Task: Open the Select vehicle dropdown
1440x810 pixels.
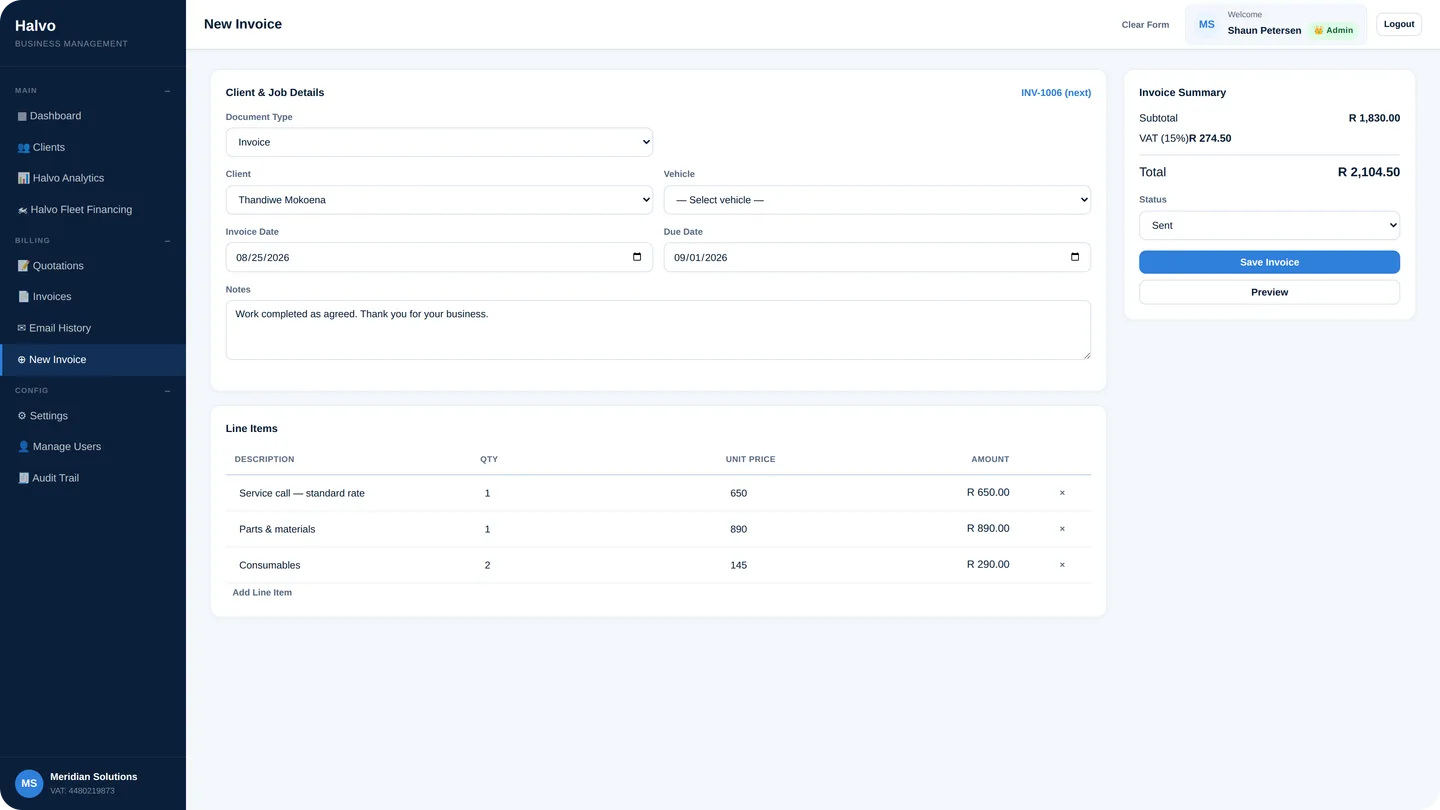Action: point(877,200)
